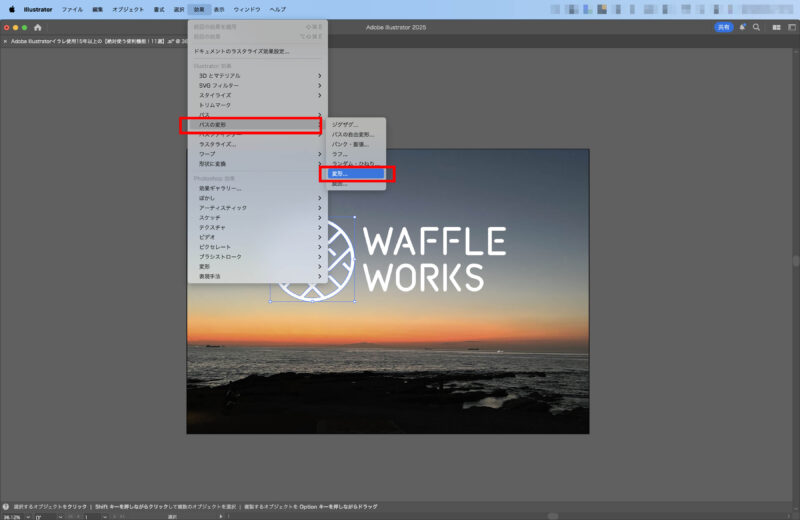Image resolution: width=800 pixels, height=520 pixels.
Task: Open the notifications bell icon
Action: (742, 27)
